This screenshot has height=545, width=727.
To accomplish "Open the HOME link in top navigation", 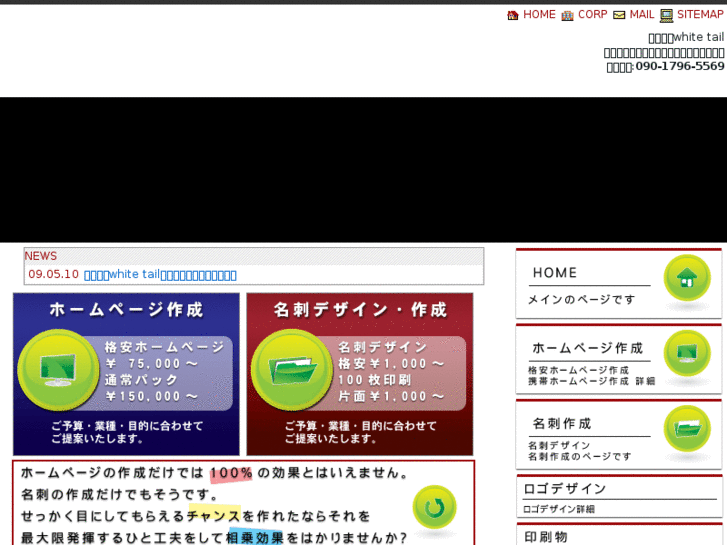I will (539, 14).
